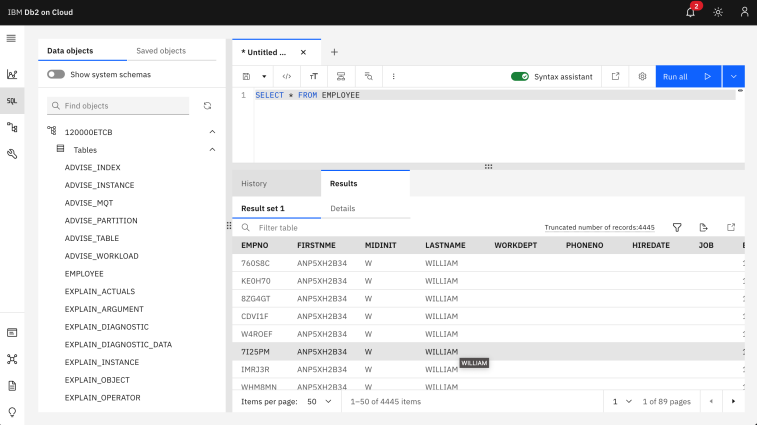Click the hamburger navigation menu
757x425 pixels.
tap(12, 38)
